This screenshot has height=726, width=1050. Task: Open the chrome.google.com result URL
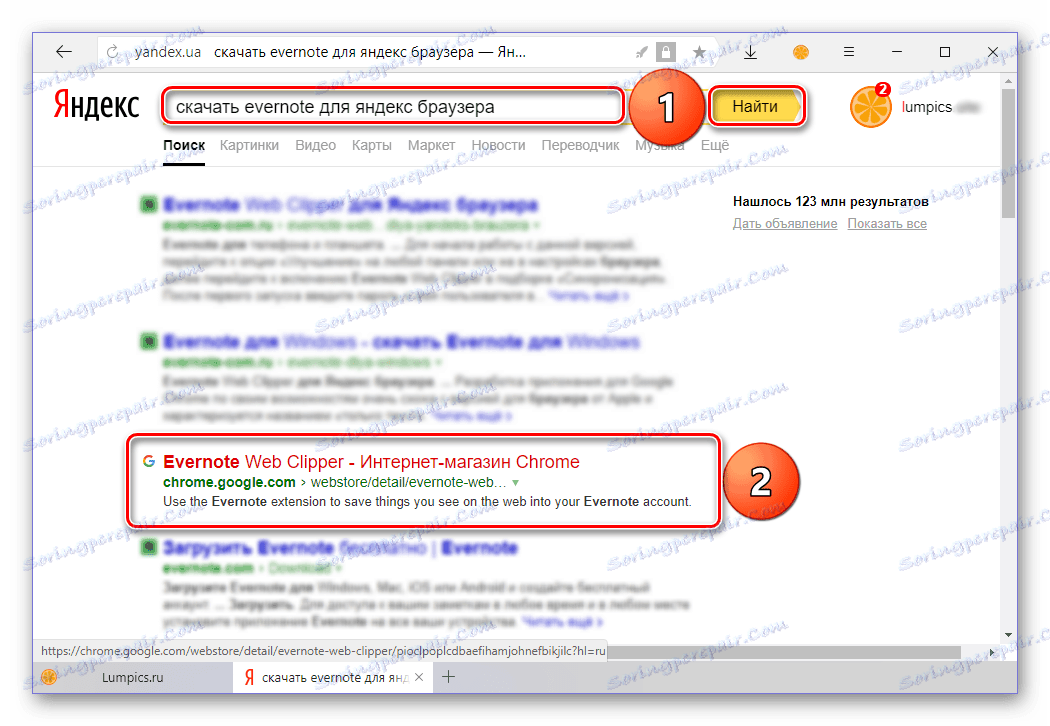(x=334, y=482)
